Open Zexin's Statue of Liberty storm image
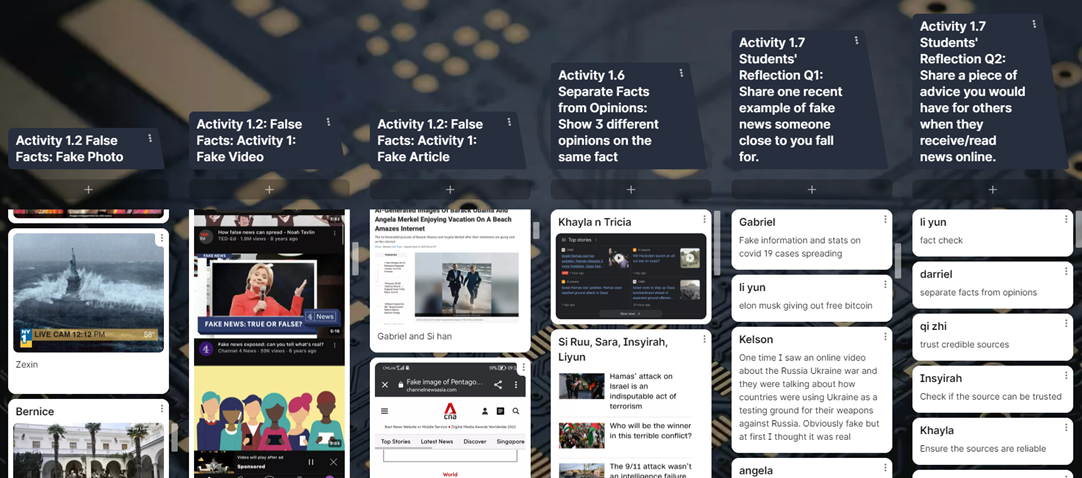 click(88, 292)
